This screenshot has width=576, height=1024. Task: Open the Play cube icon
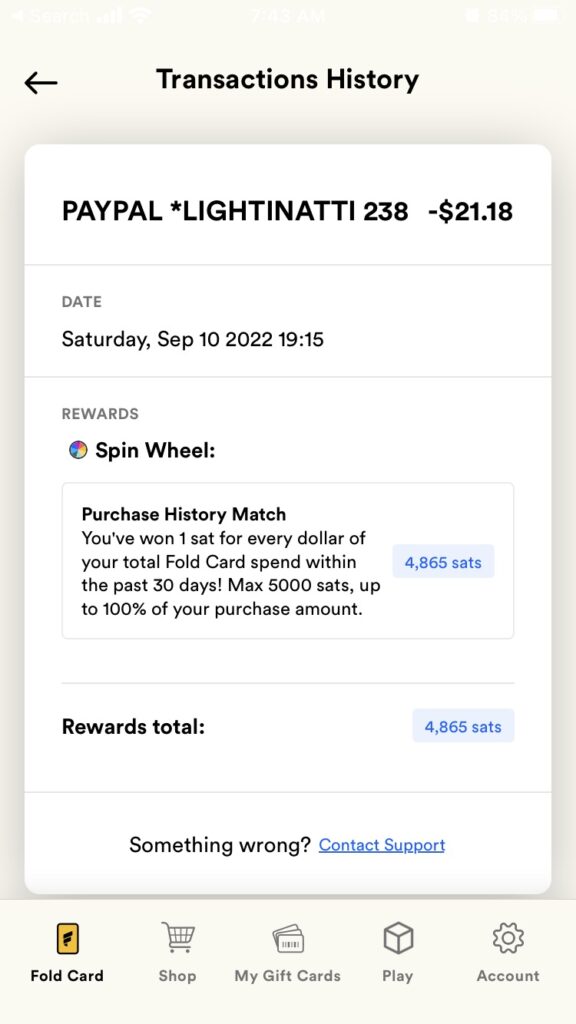pos(398,938)
